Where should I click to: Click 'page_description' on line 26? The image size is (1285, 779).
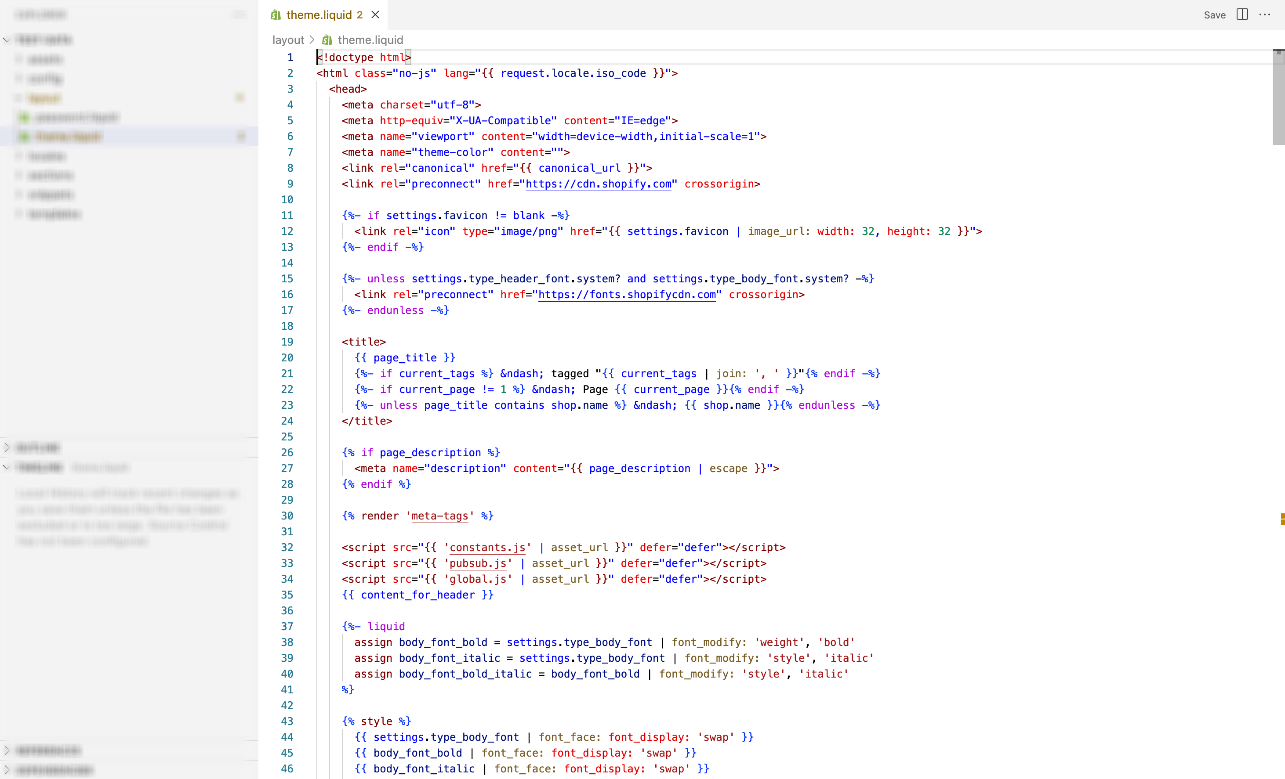tap(431, 453)
